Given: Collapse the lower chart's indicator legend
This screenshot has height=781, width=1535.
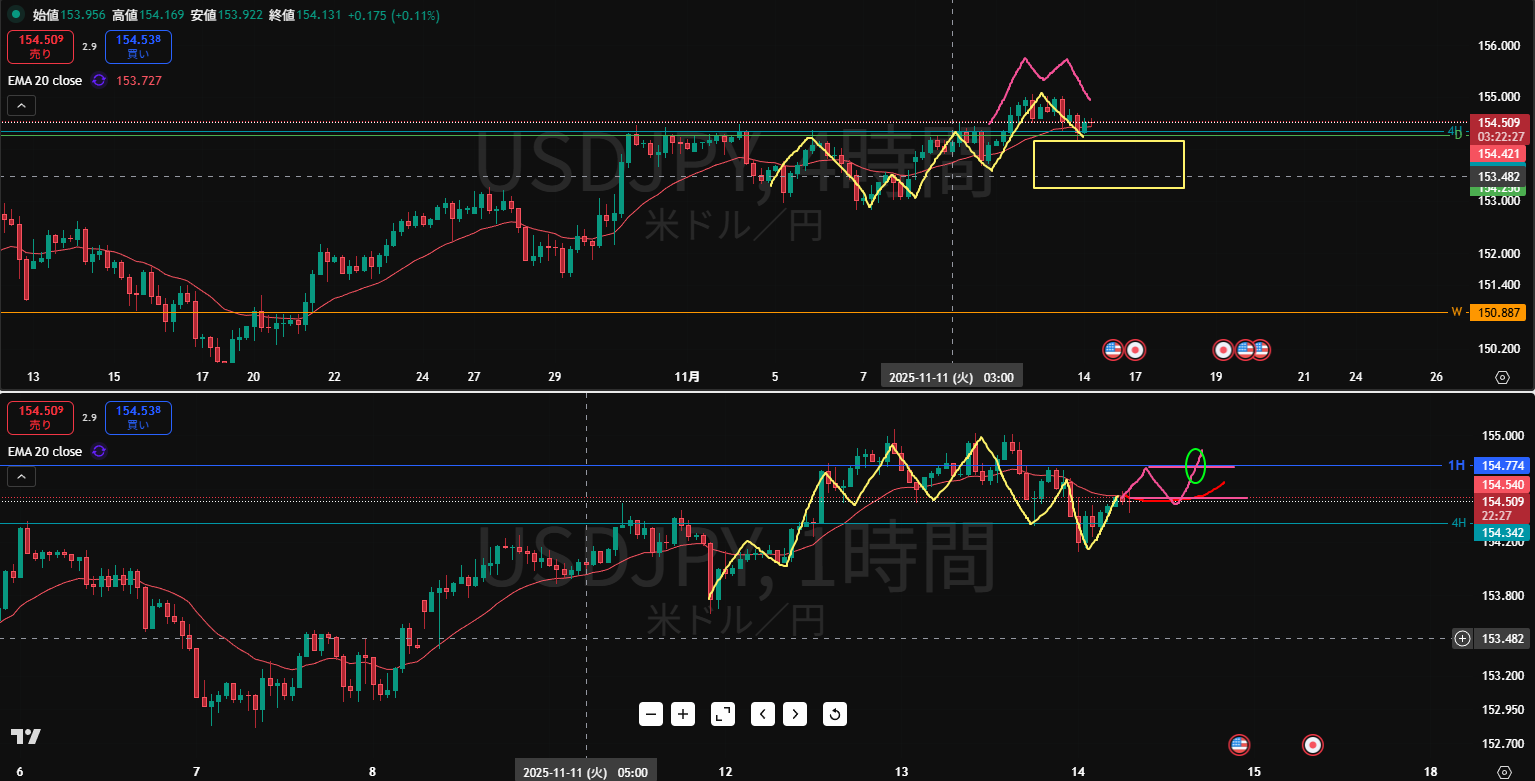Looking at the screenshot, I should tap(21, 476).
